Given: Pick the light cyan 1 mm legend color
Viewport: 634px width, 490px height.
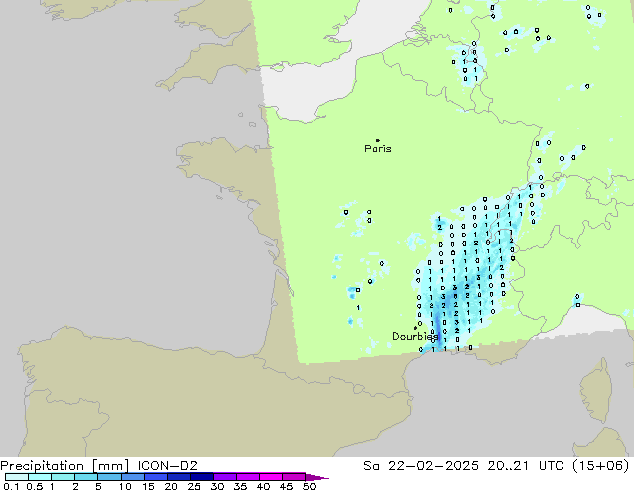Looking at the screenshot, I should pyautogui.click(x=62, y=477).
